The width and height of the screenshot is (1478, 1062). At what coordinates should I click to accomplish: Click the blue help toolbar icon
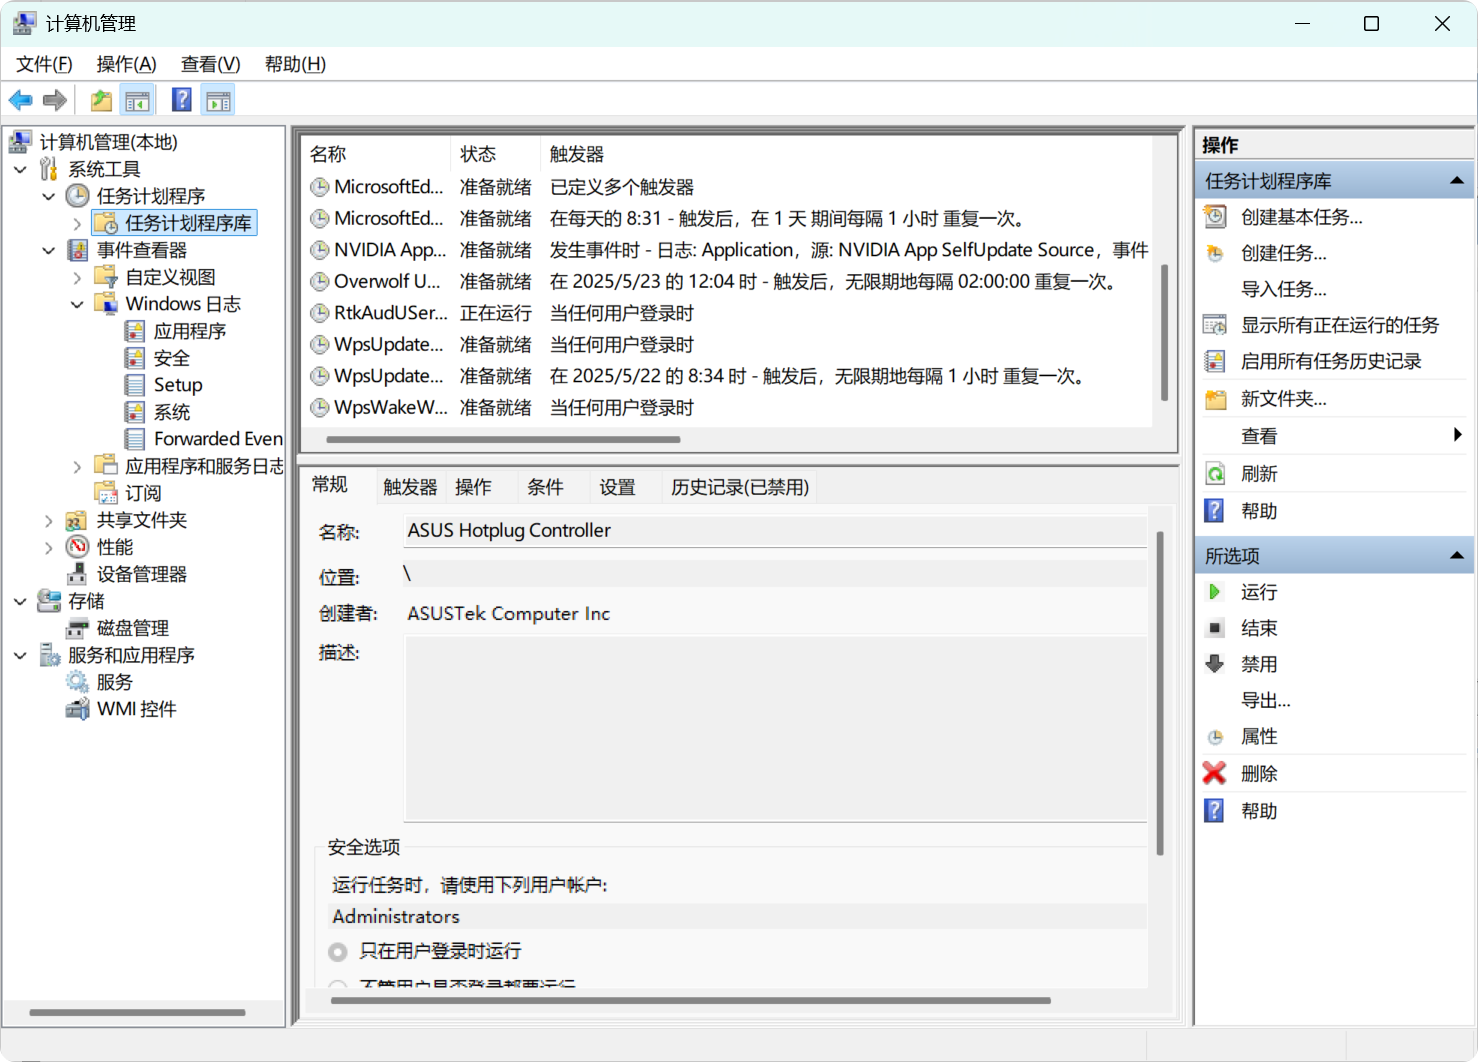tap(181, 100)
